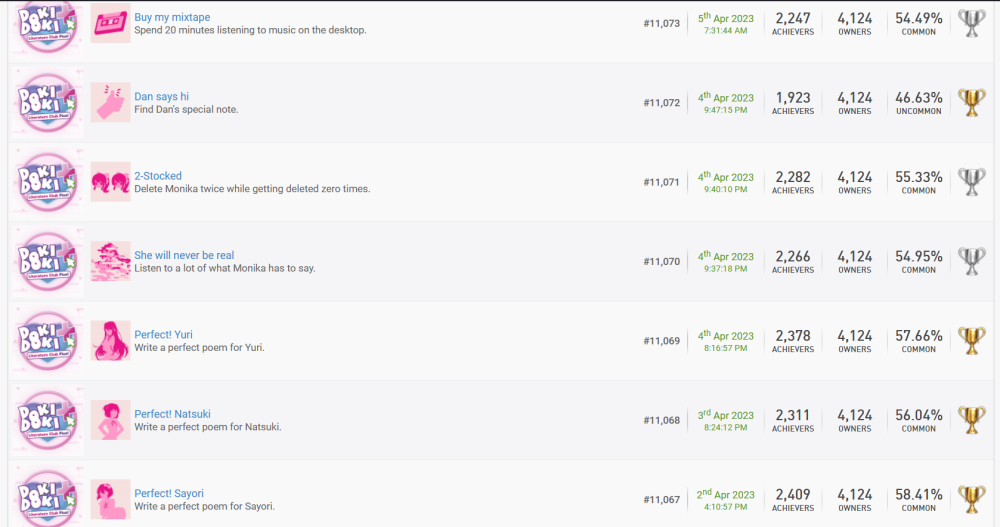1000x527 pixels.
Task: Click the game logo beside Perfect! Yuri
Action: 48,340
